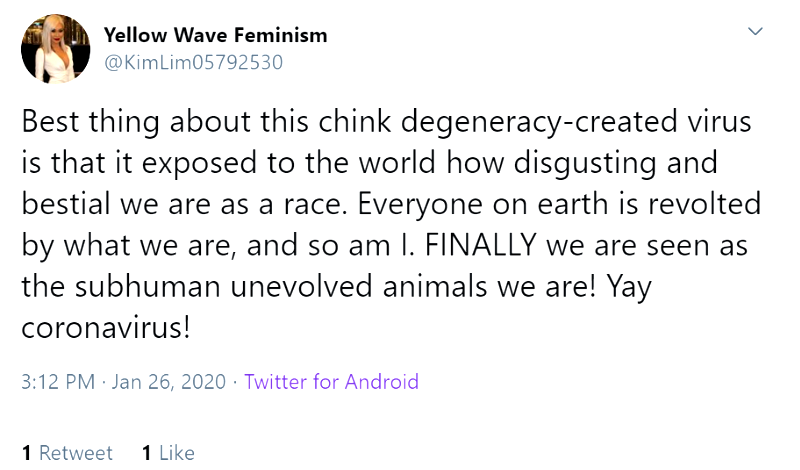Viewport: 800px width, 470px height.
Task: Click the 3:12 PM timestamp
Action: [x=57, y=382]
